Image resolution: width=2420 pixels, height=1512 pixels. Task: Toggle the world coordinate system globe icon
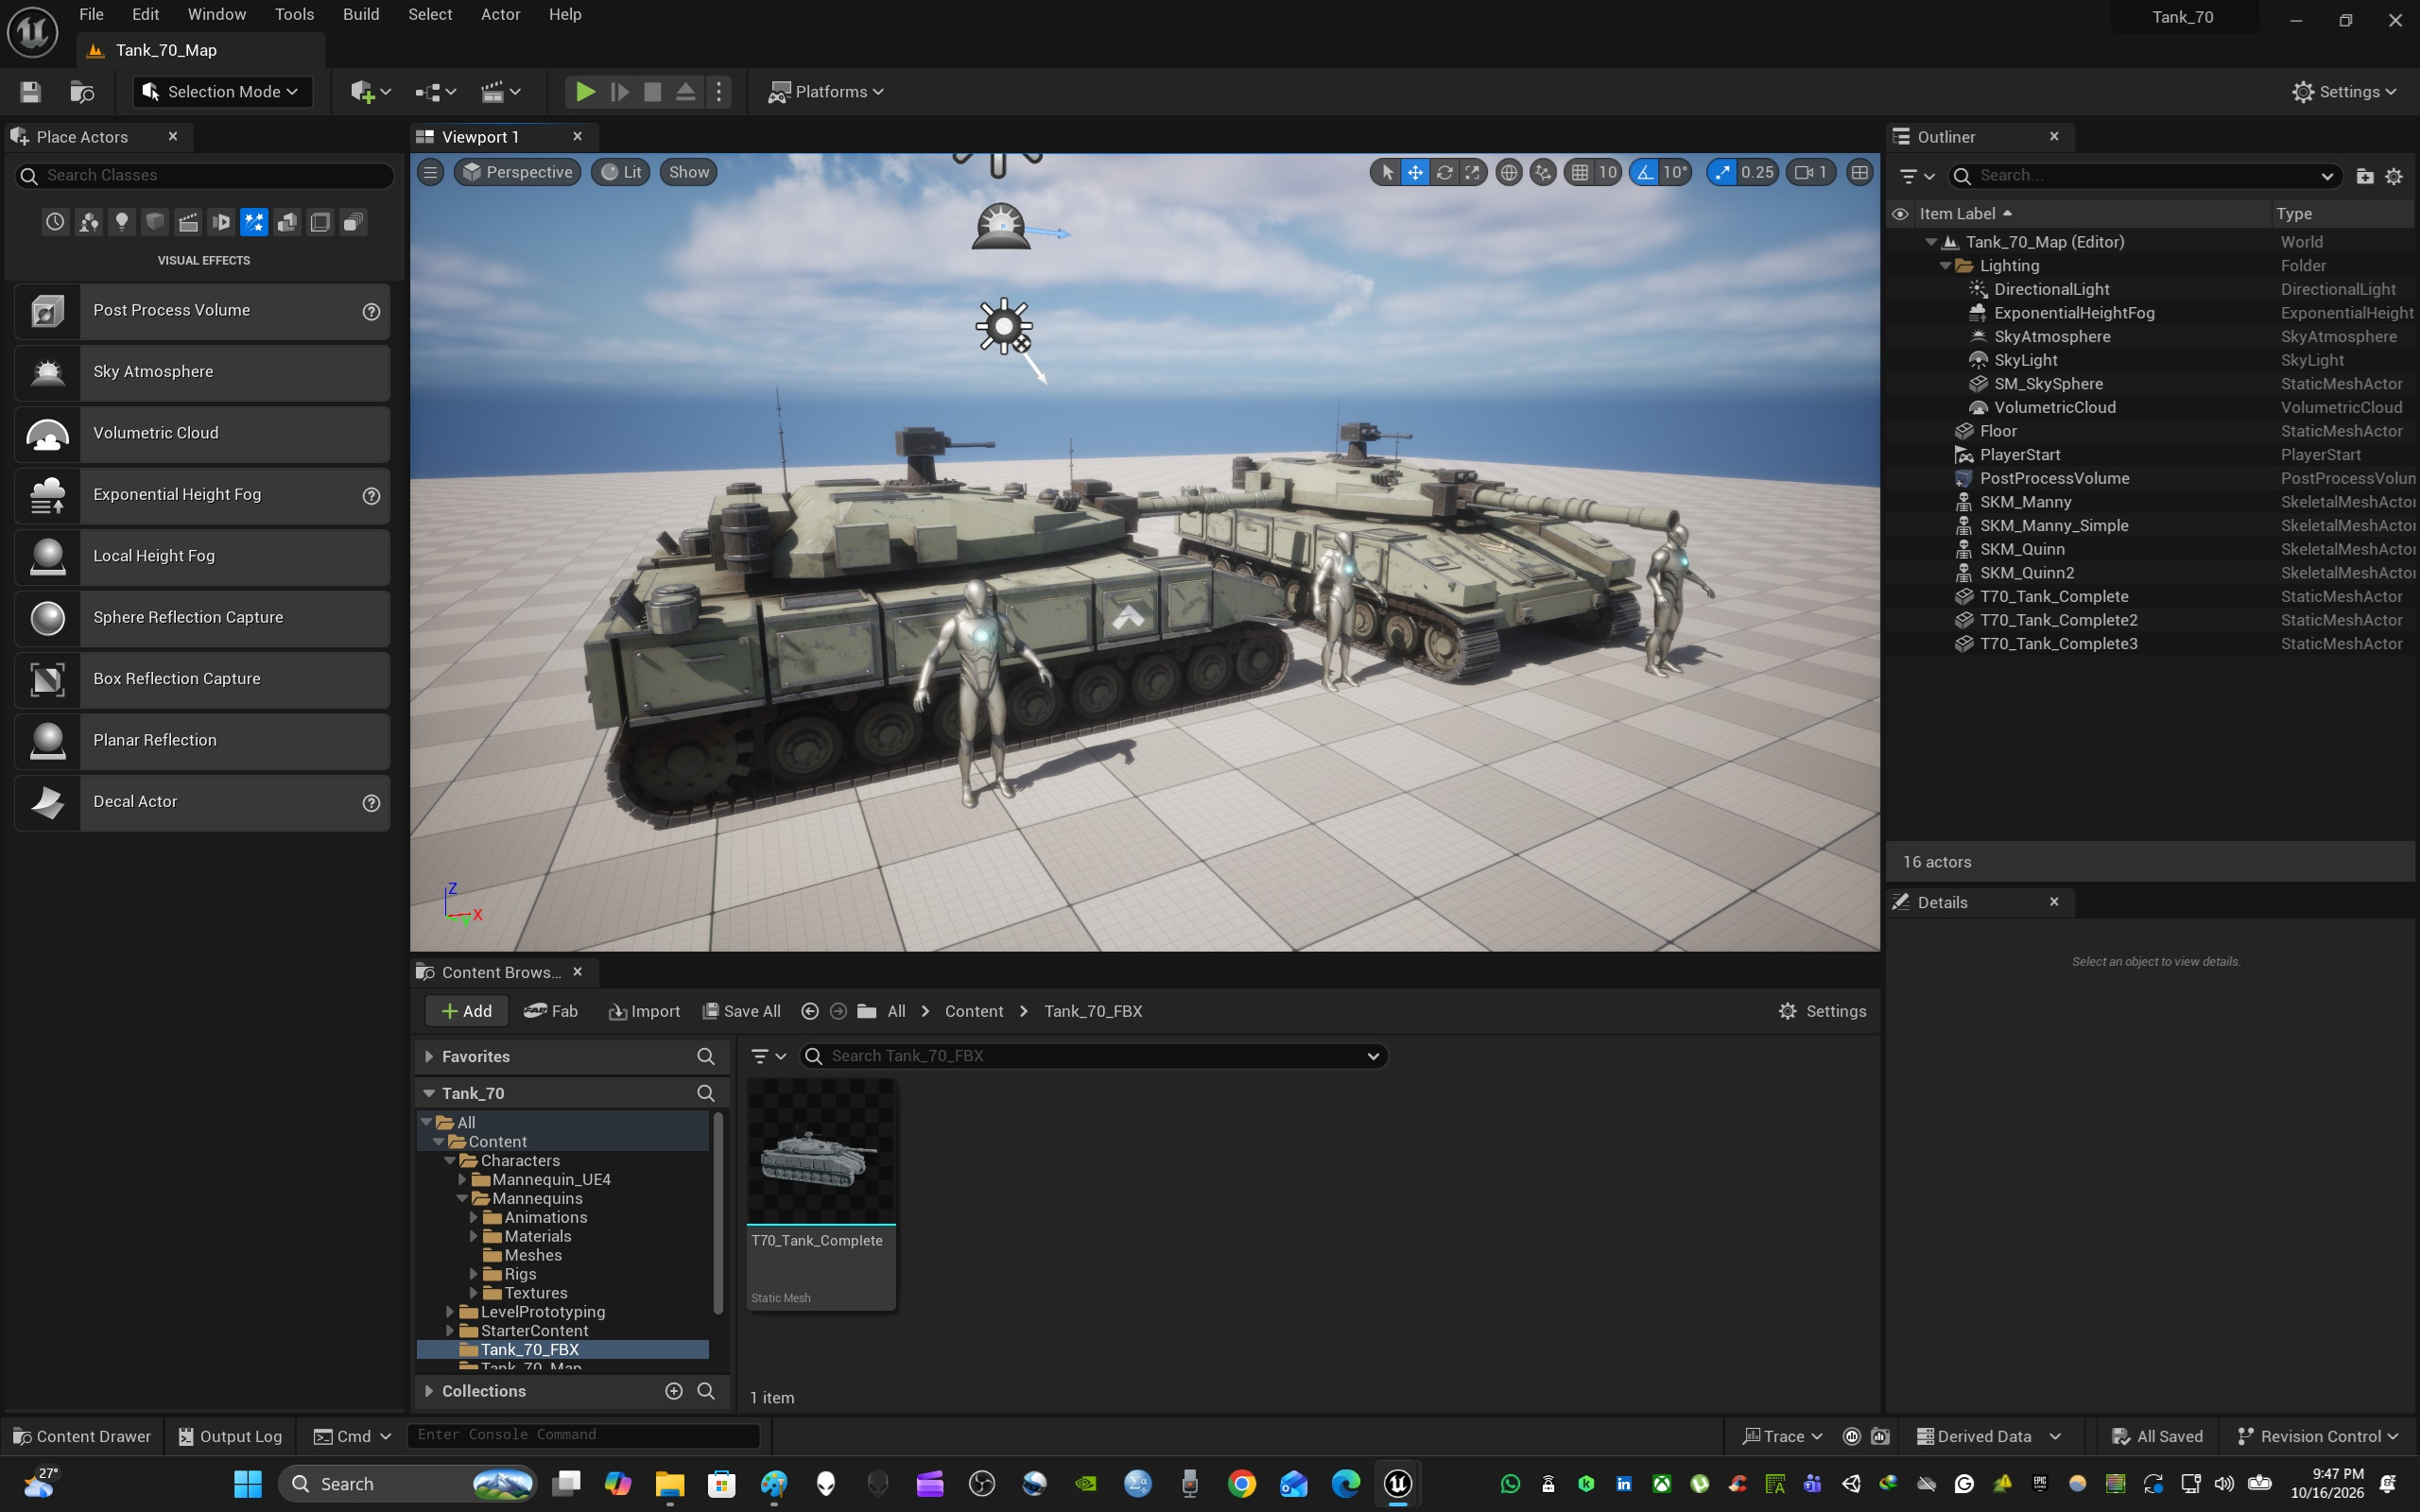[1509, 172]
